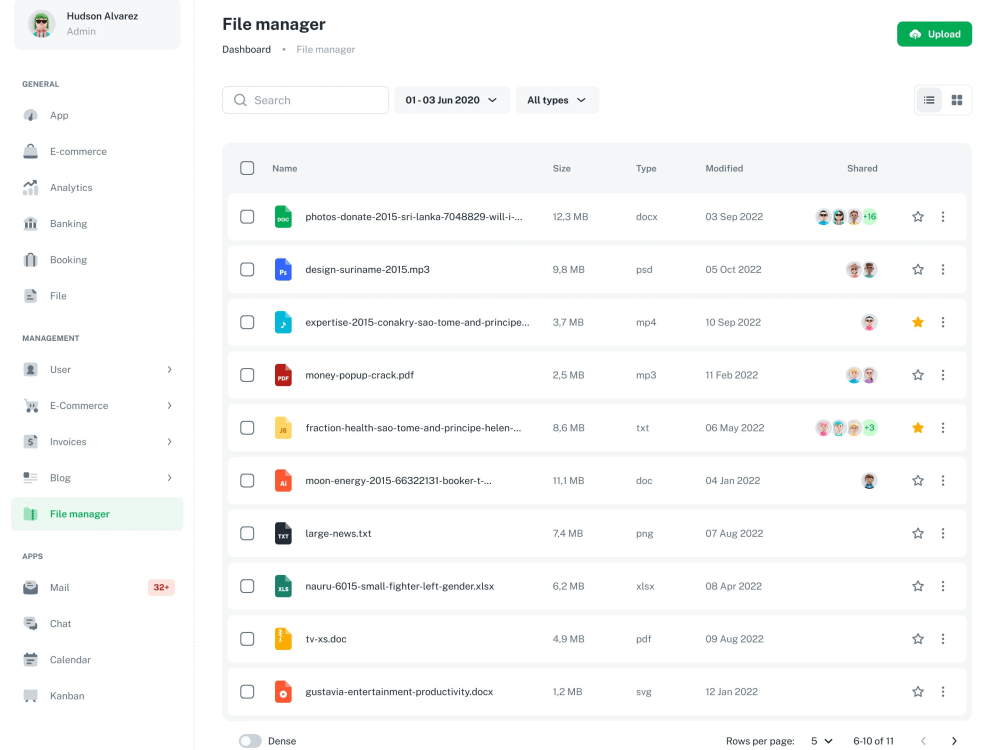Click the Search input field
This screenshot has height=750, width=1000.
(x=305, y=100)
